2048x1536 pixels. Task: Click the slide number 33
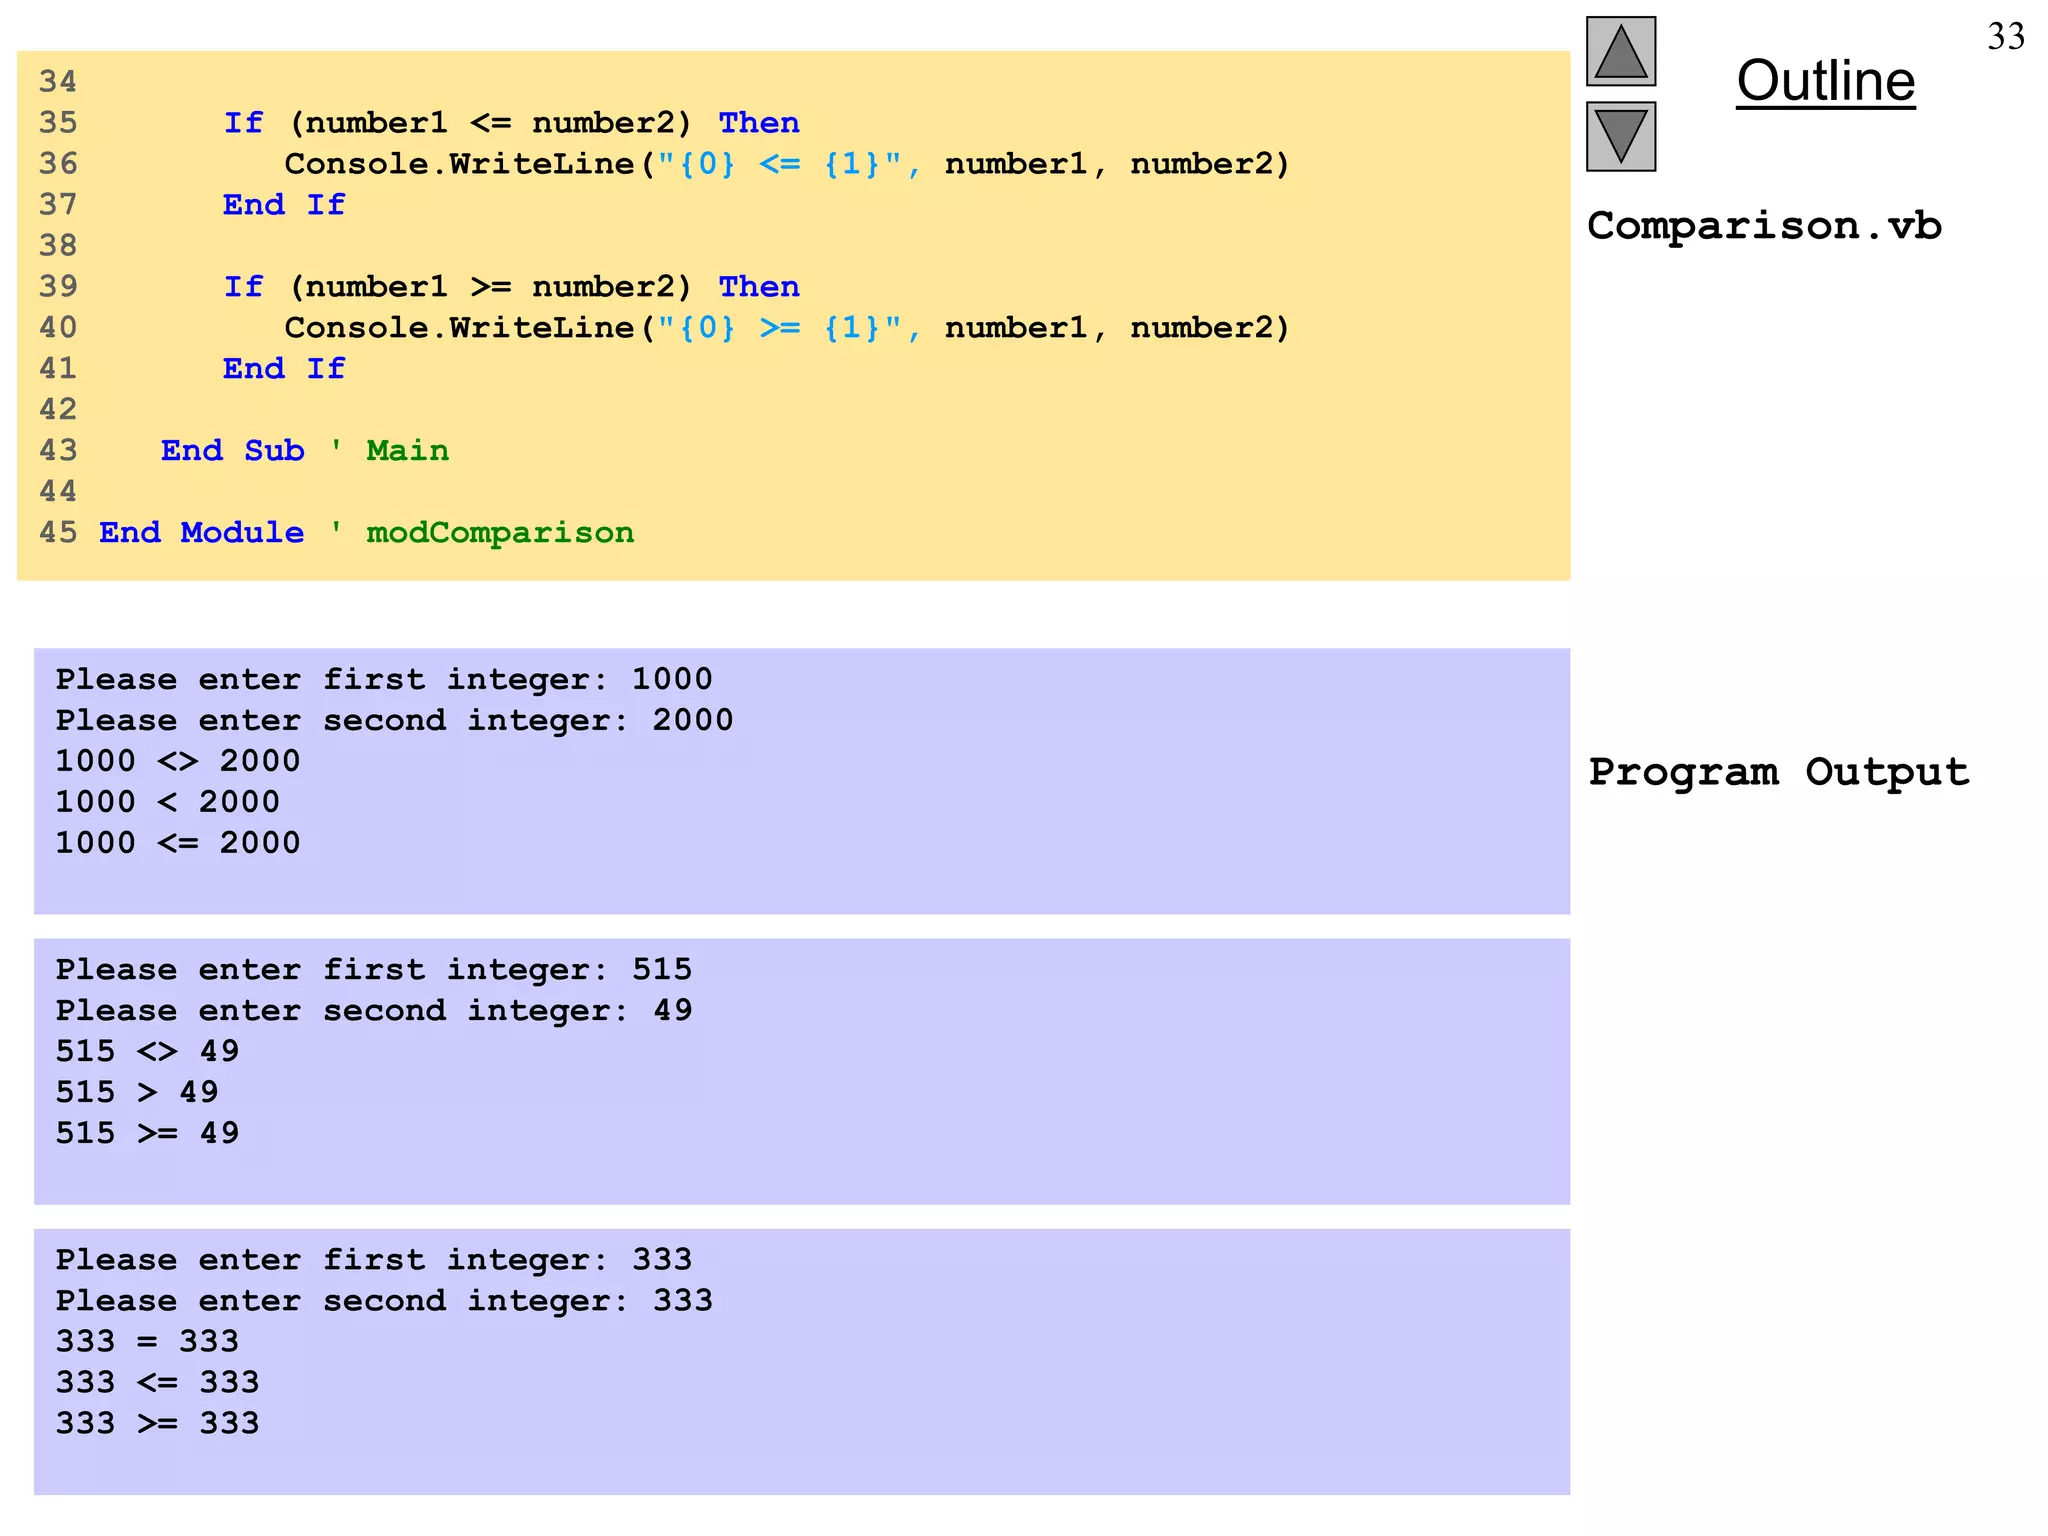pyautogui.click(x=2005, y=37)
